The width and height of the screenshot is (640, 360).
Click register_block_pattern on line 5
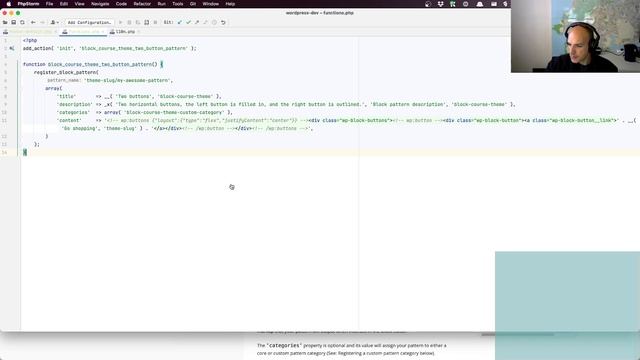65,72
